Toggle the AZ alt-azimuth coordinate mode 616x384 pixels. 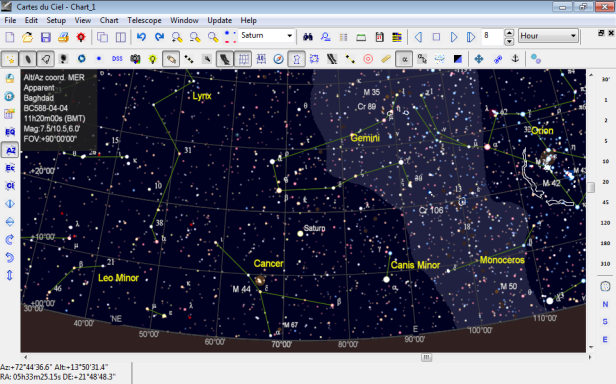(10, 150)
